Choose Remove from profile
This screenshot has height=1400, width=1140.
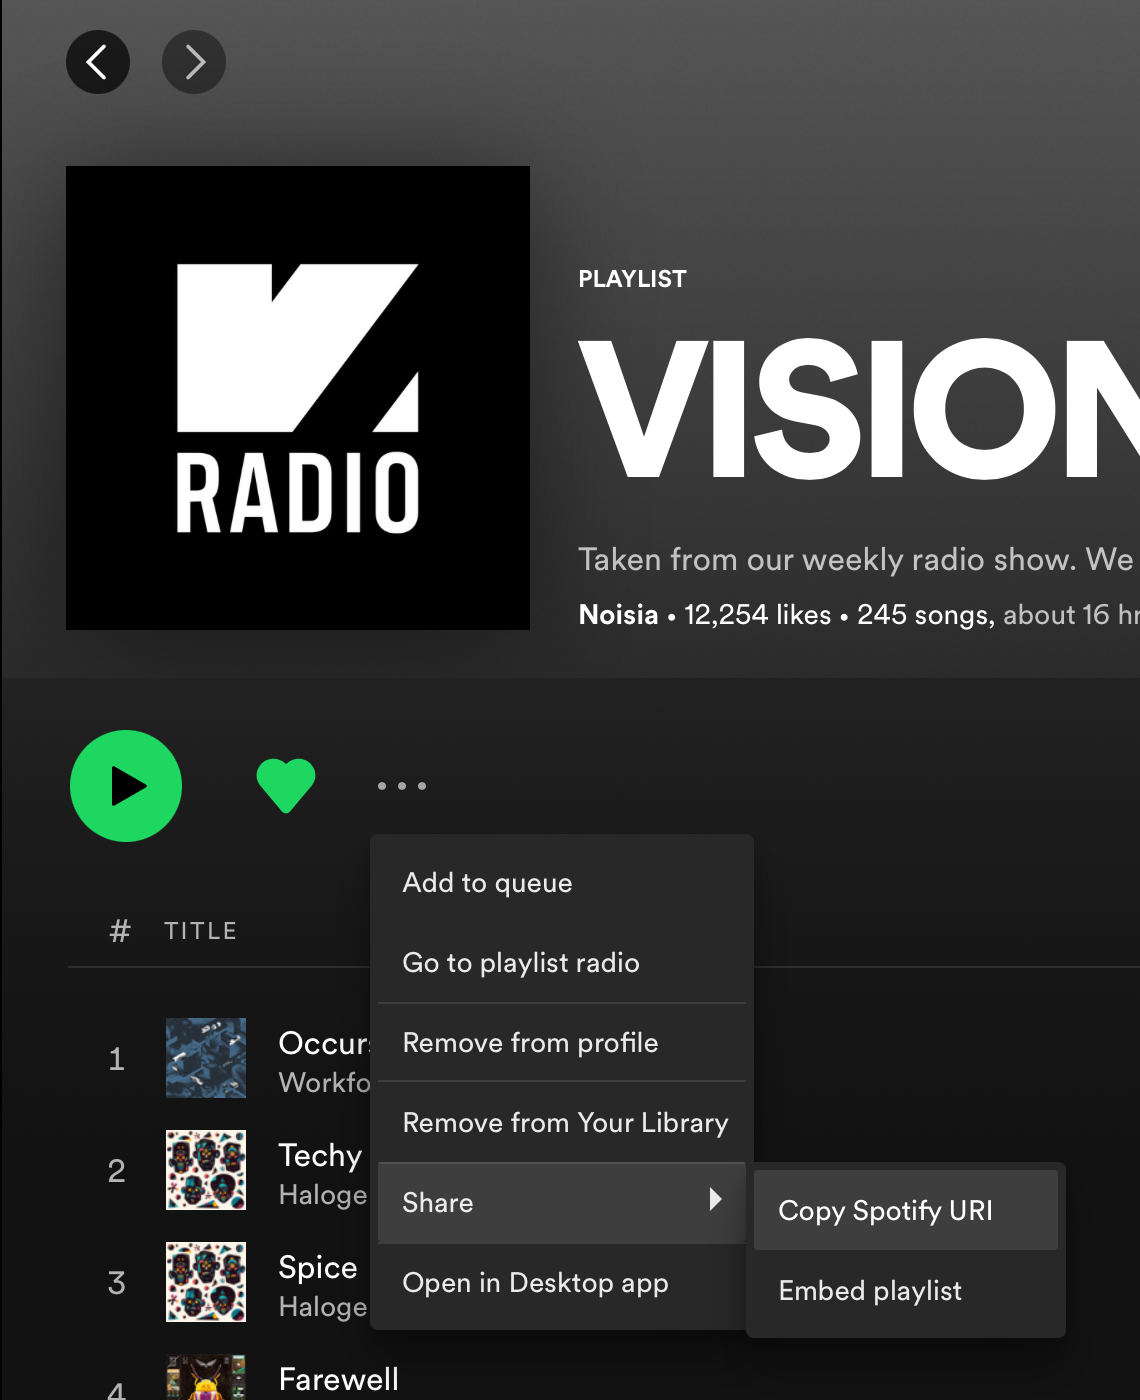click(562, 1043)
